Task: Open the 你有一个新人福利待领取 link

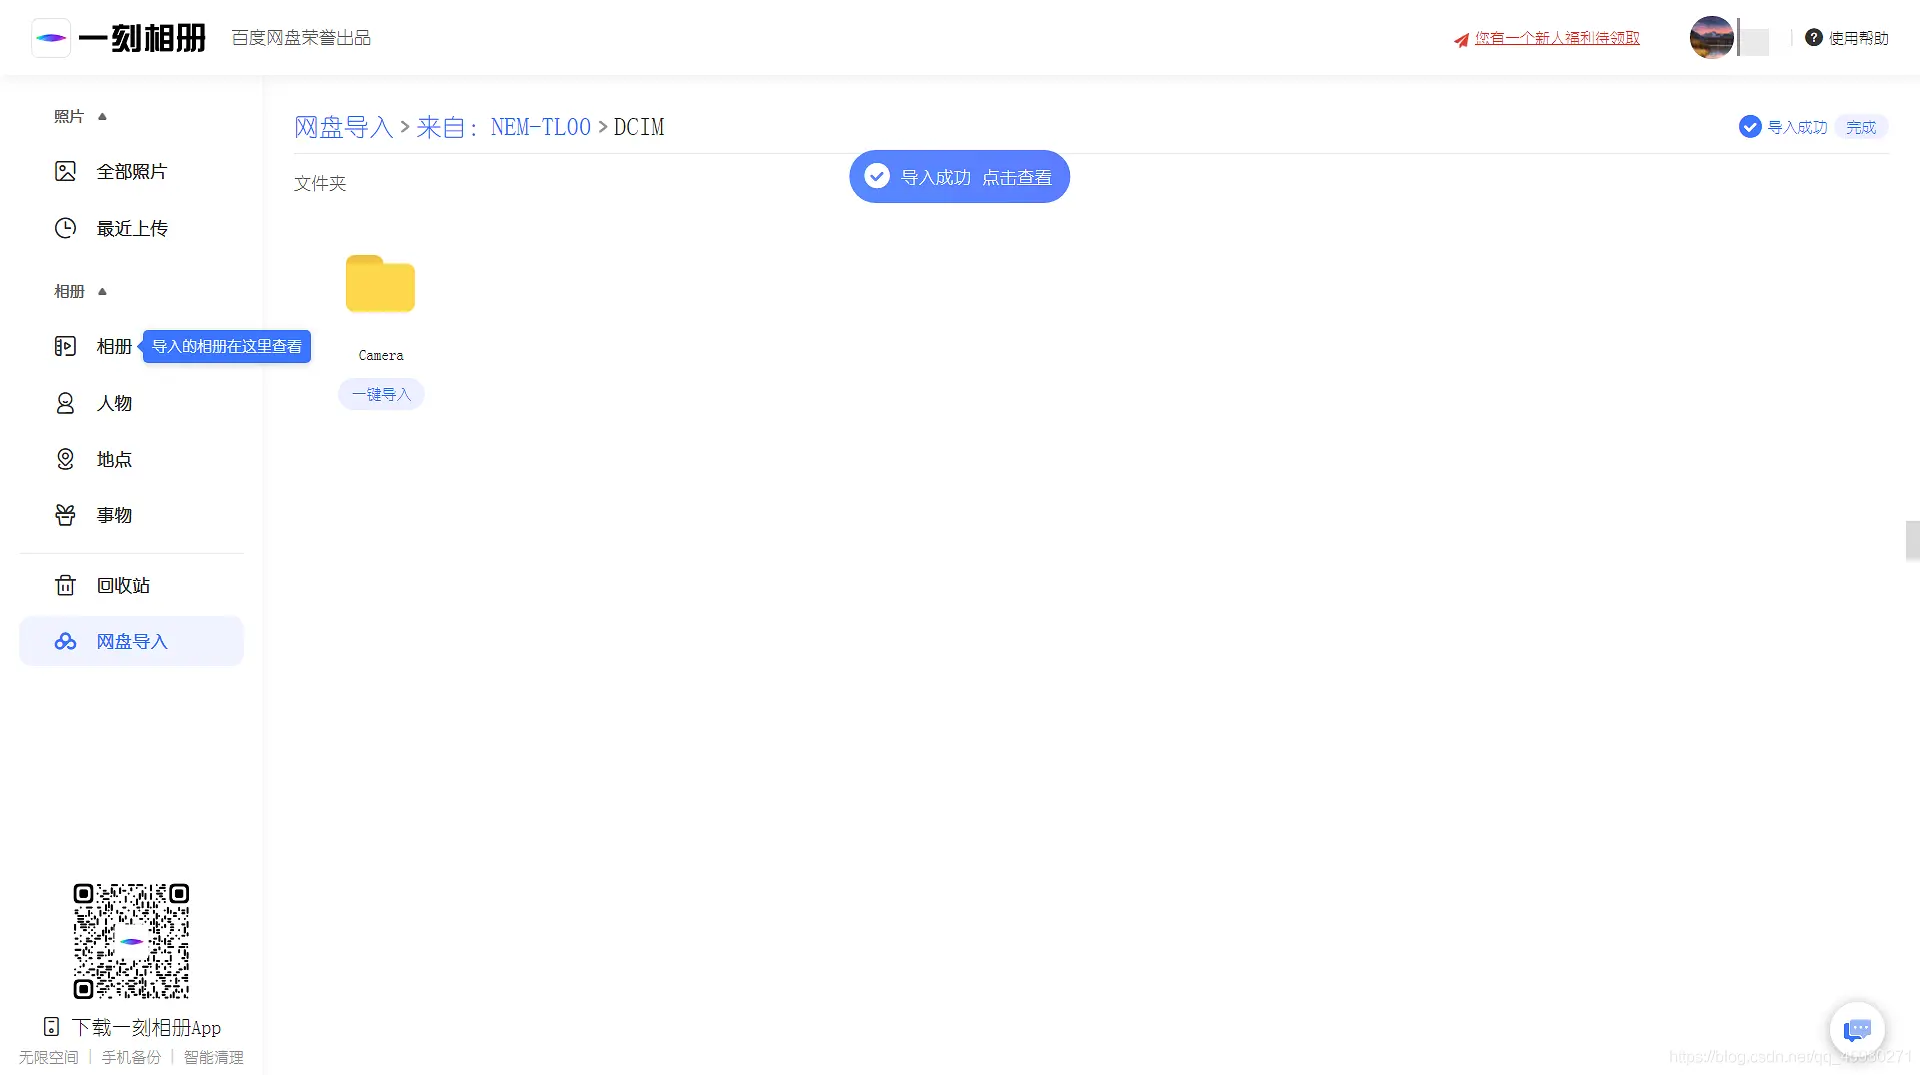Action: point(1556,37)
